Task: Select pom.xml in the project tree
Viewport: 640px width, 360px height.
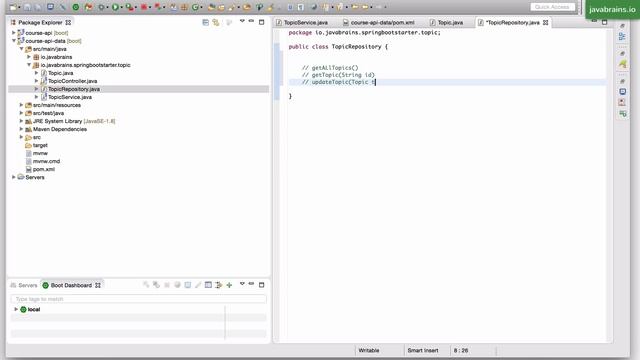Action: click(x=44, y=169)
